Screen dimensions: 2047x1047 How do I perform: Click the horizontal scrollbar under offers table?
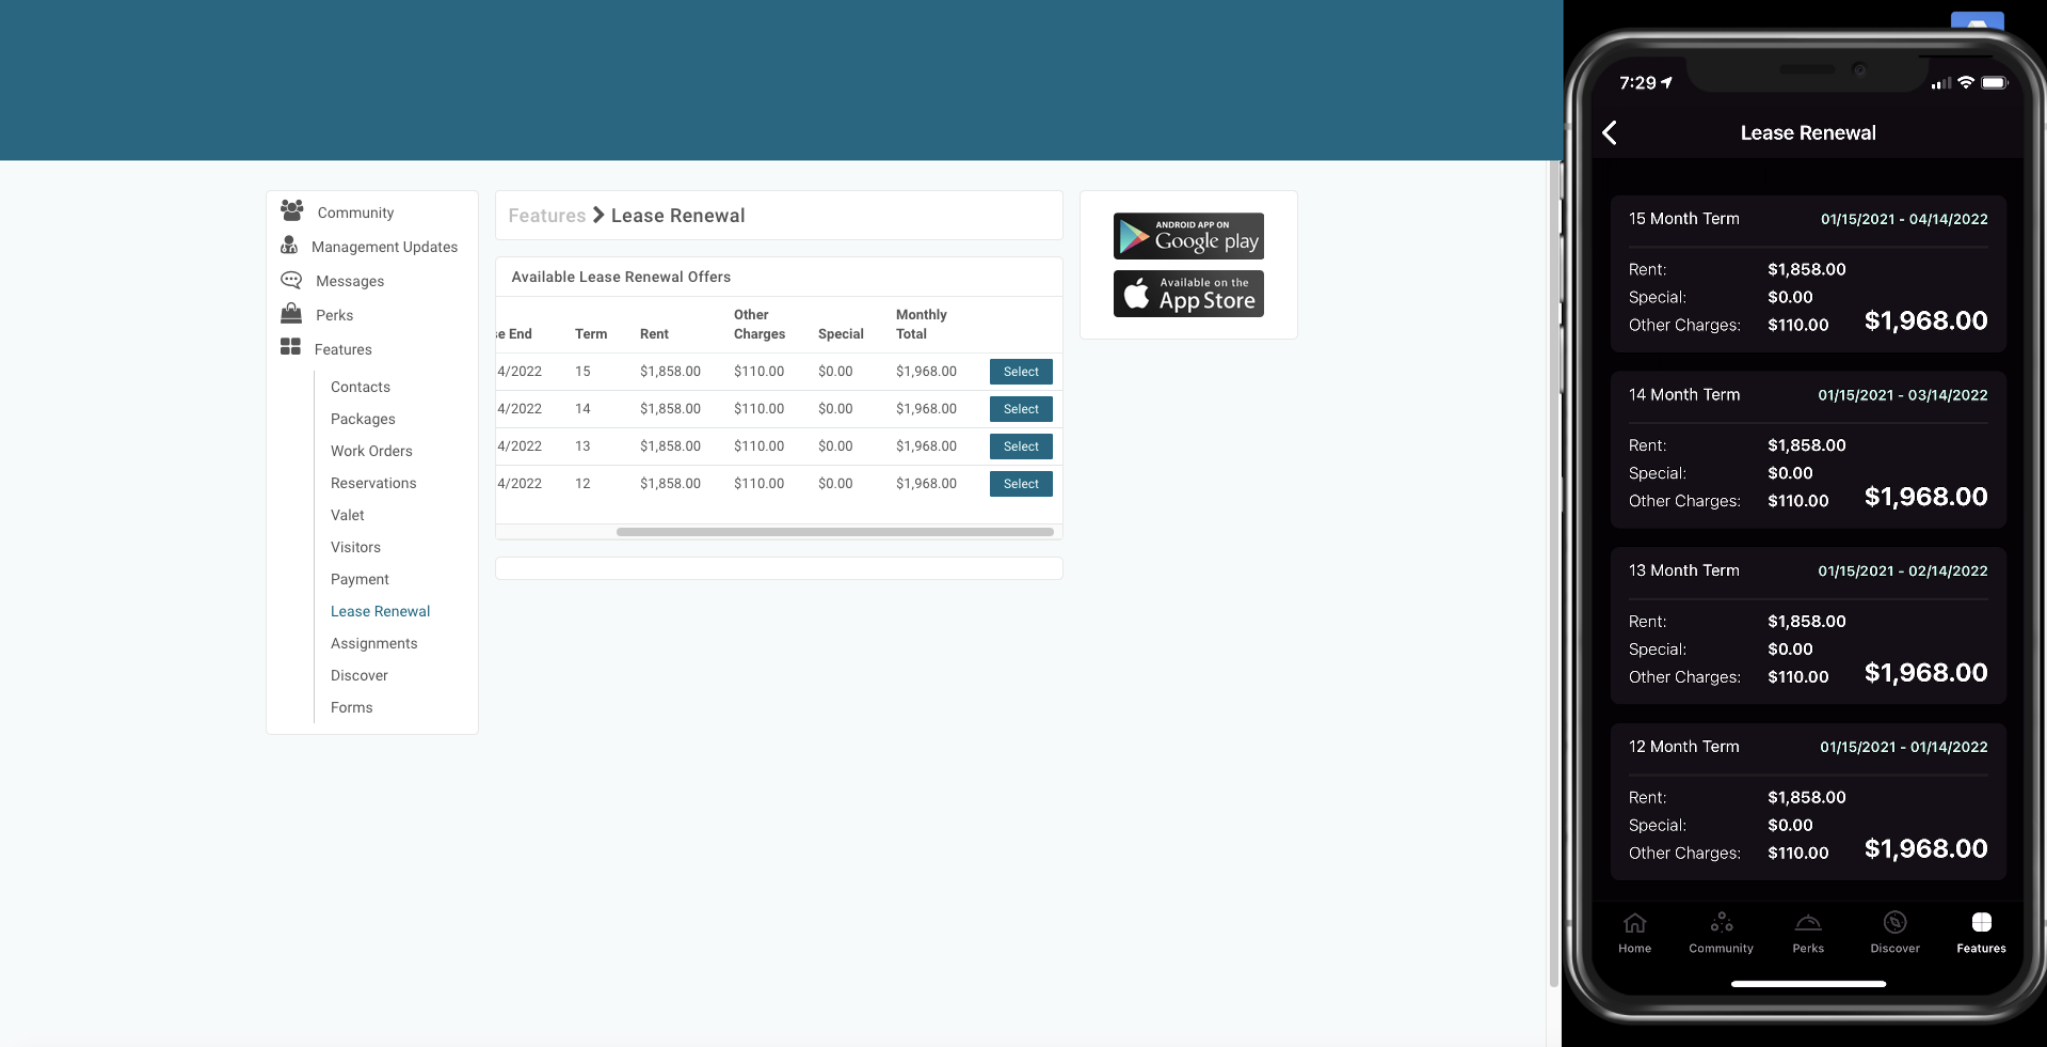click(834, 532)
